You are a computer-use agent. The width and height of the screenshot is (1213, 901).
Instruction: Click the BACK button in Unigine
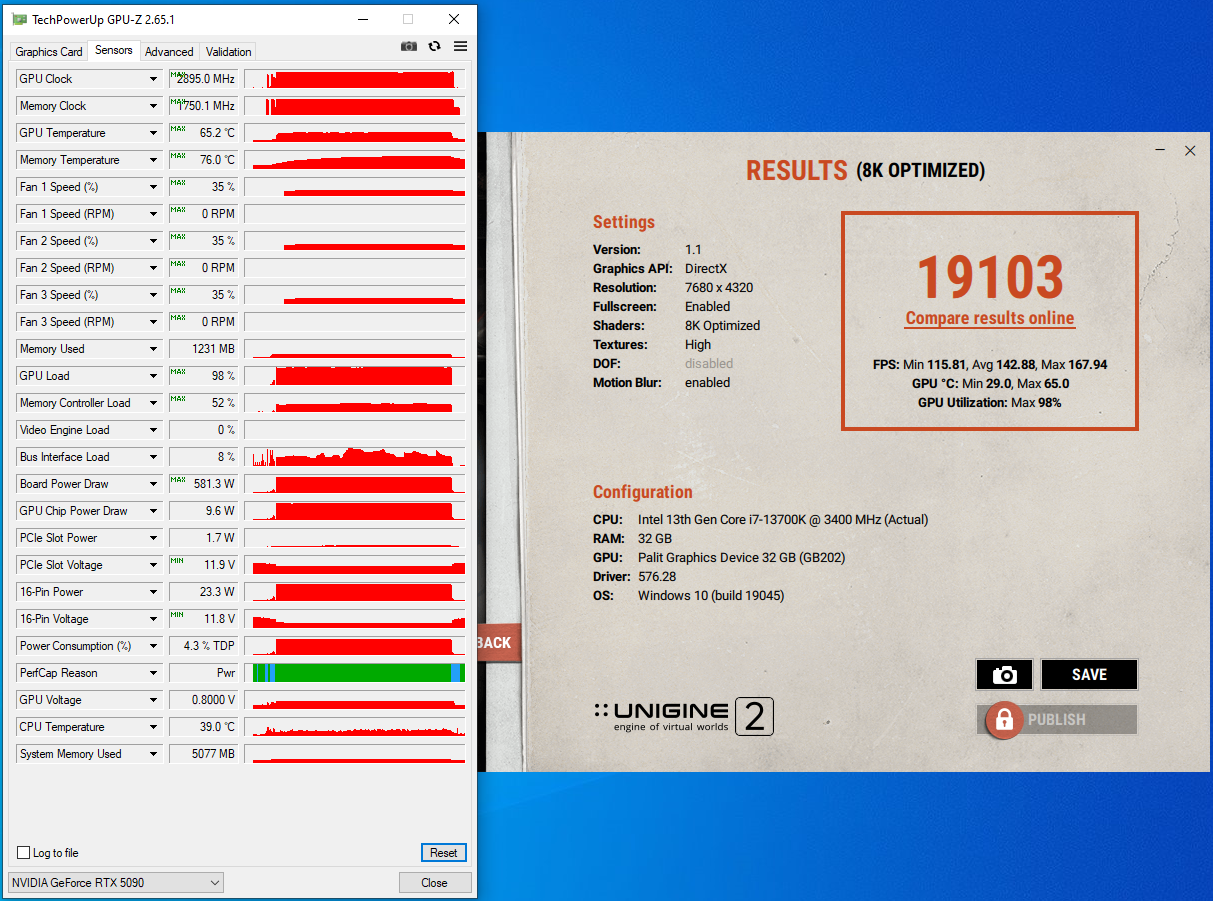(497, 643)
